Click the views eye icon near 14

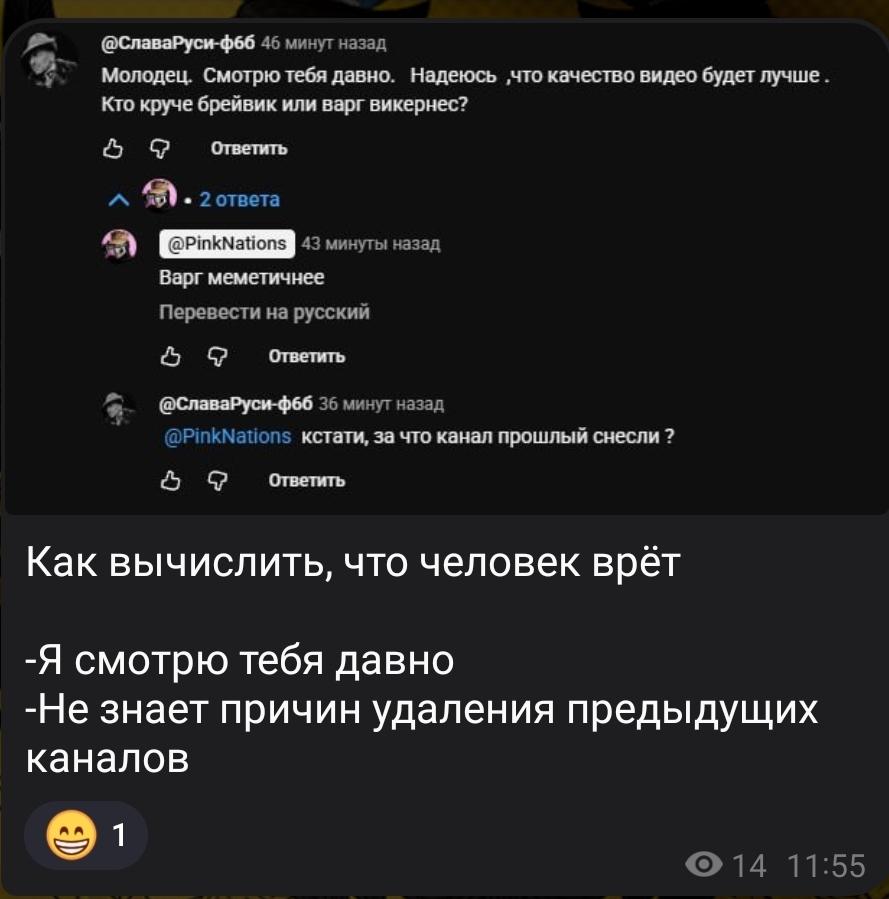point(704,864)
